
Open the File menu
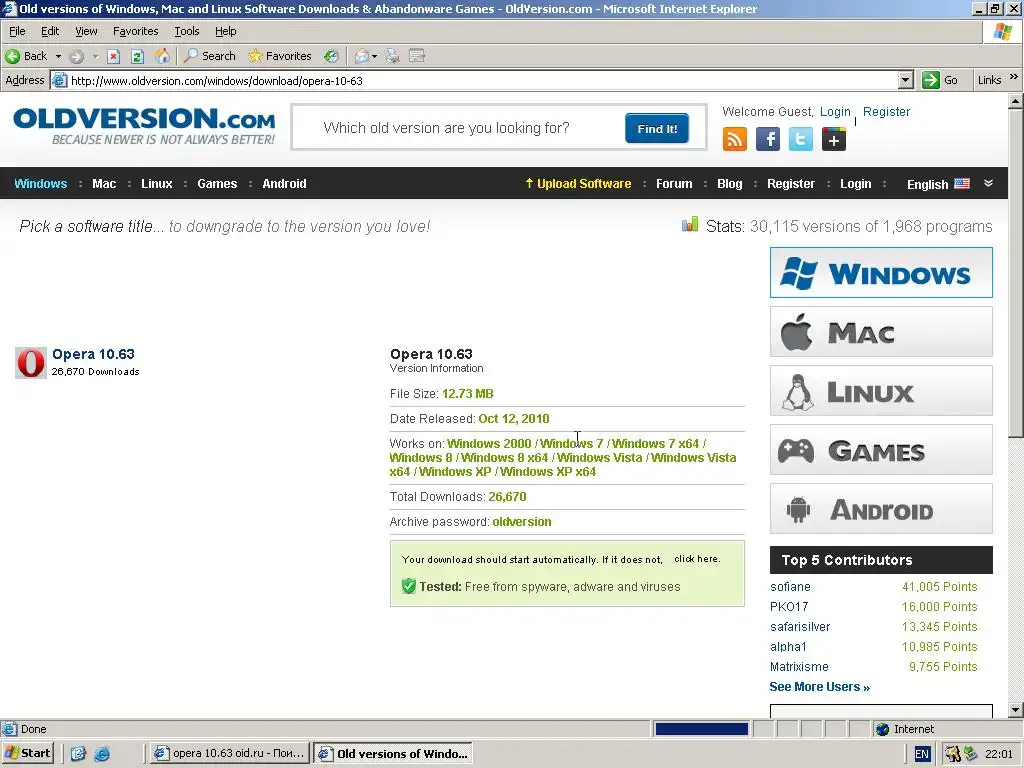(17, 31)
